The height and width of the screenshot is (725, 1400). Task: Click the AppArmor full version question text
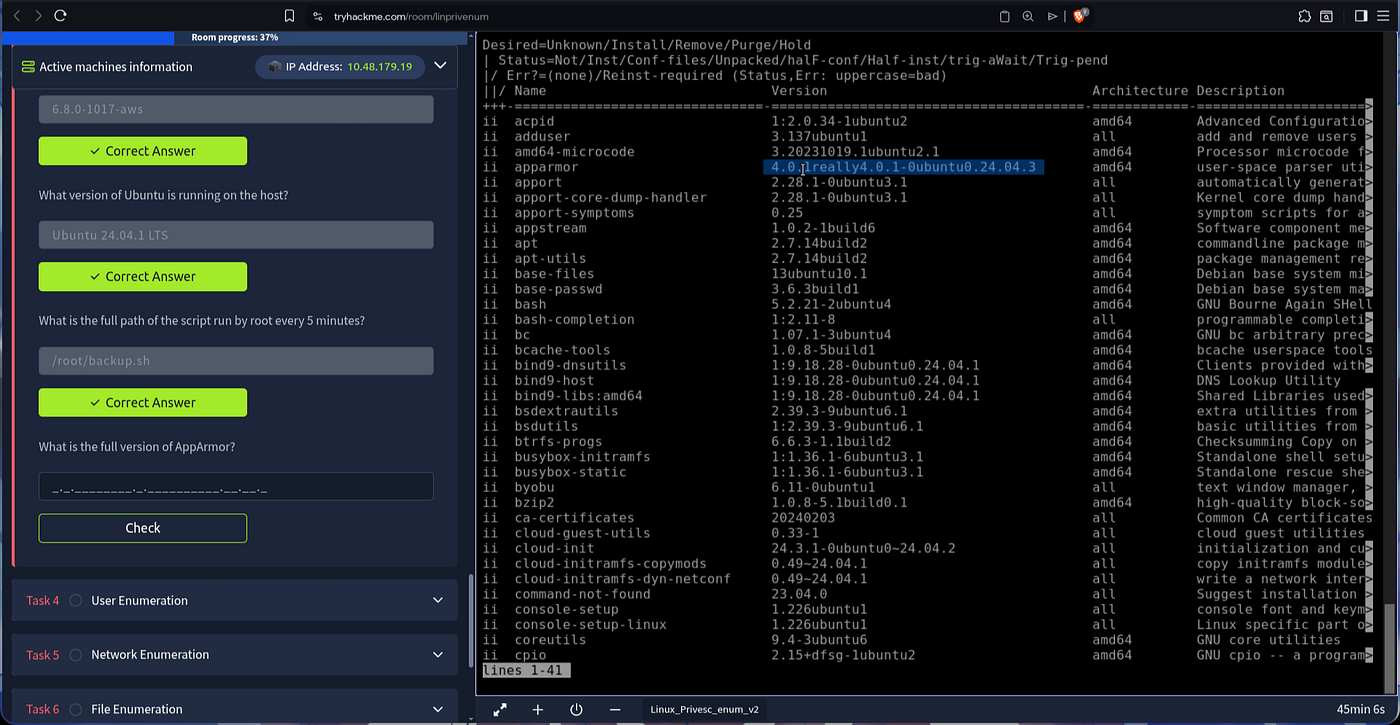coord(137,447)
